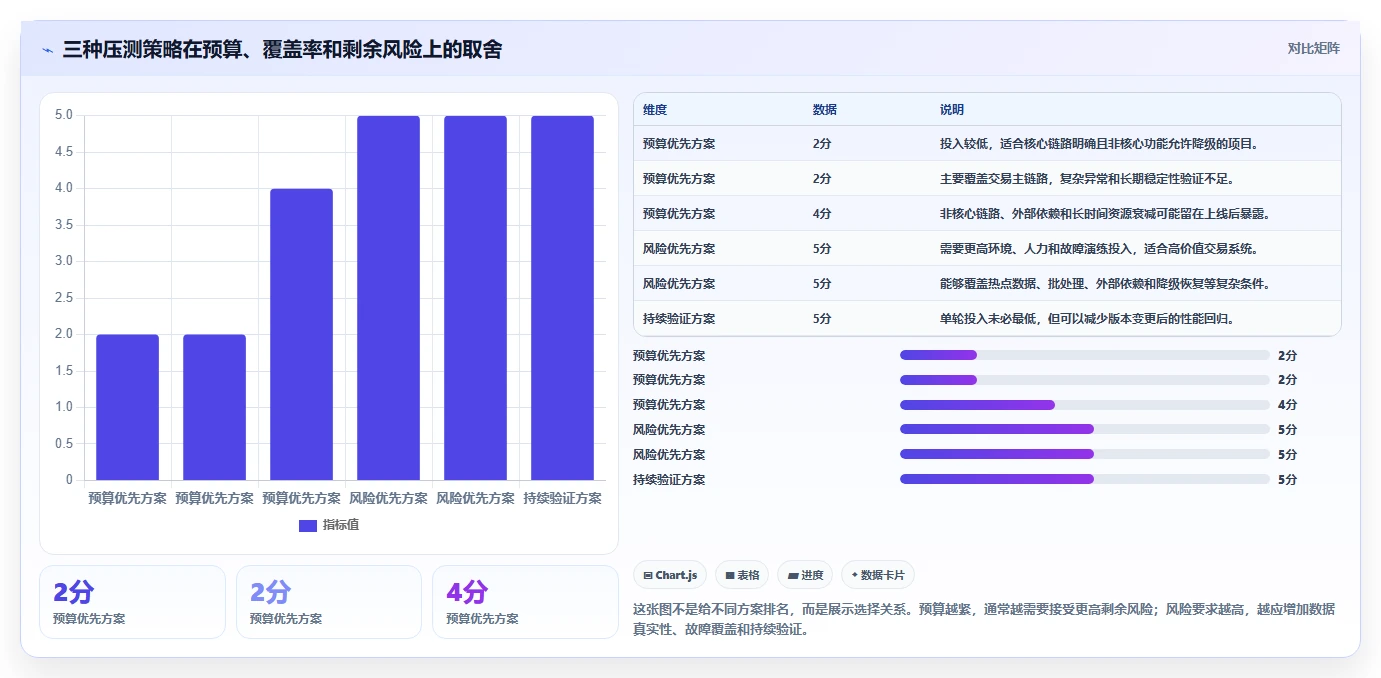This screenshot has width=1381, height=678.
Task: Click the description starting with 主要覆盖交易主链路
Action: pos(1088,179)
